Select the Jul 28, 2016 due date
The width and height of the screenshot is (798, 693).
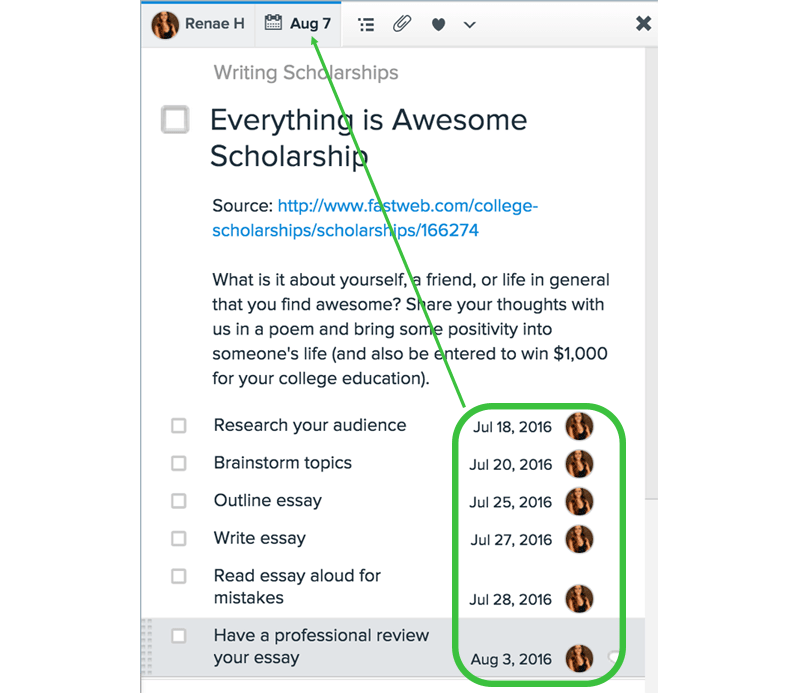pyautogui.click(x=510, y=599)
